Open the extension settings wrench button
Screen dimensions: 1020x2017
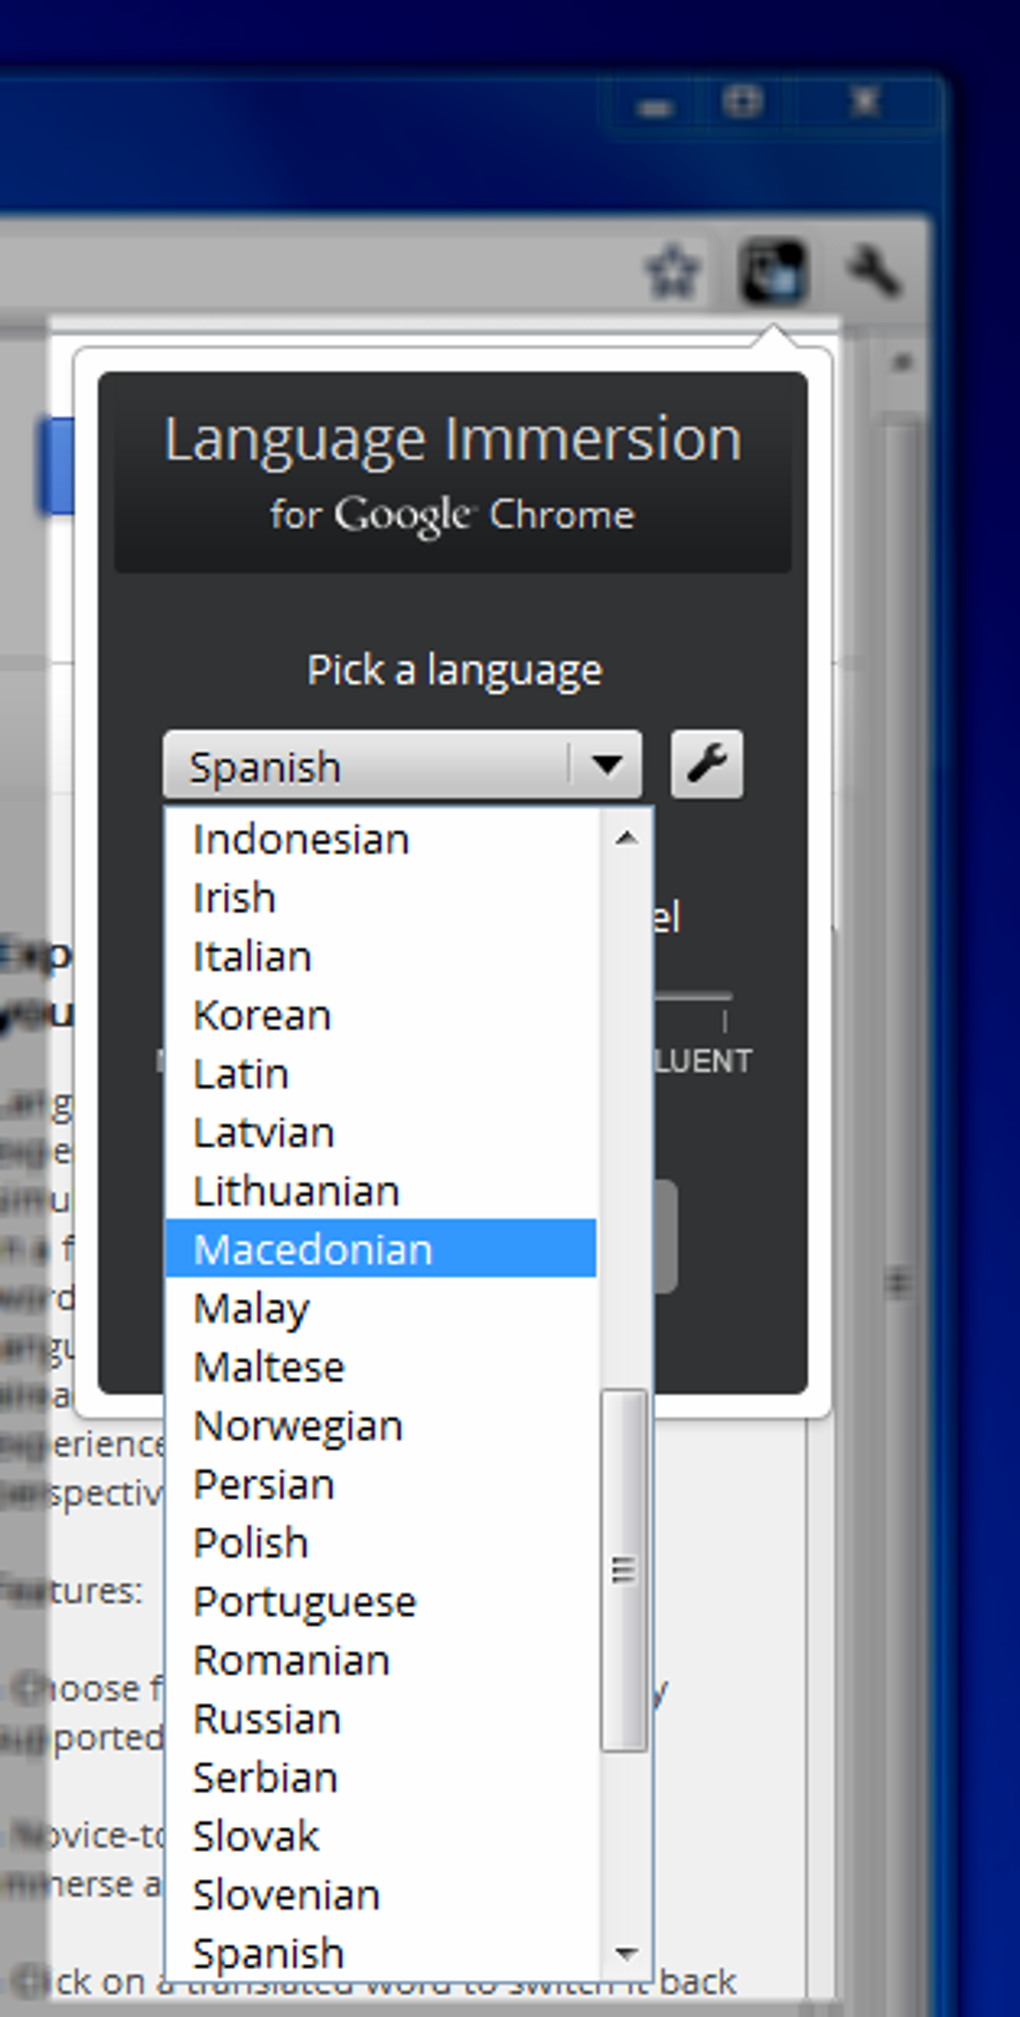(706, 765)
